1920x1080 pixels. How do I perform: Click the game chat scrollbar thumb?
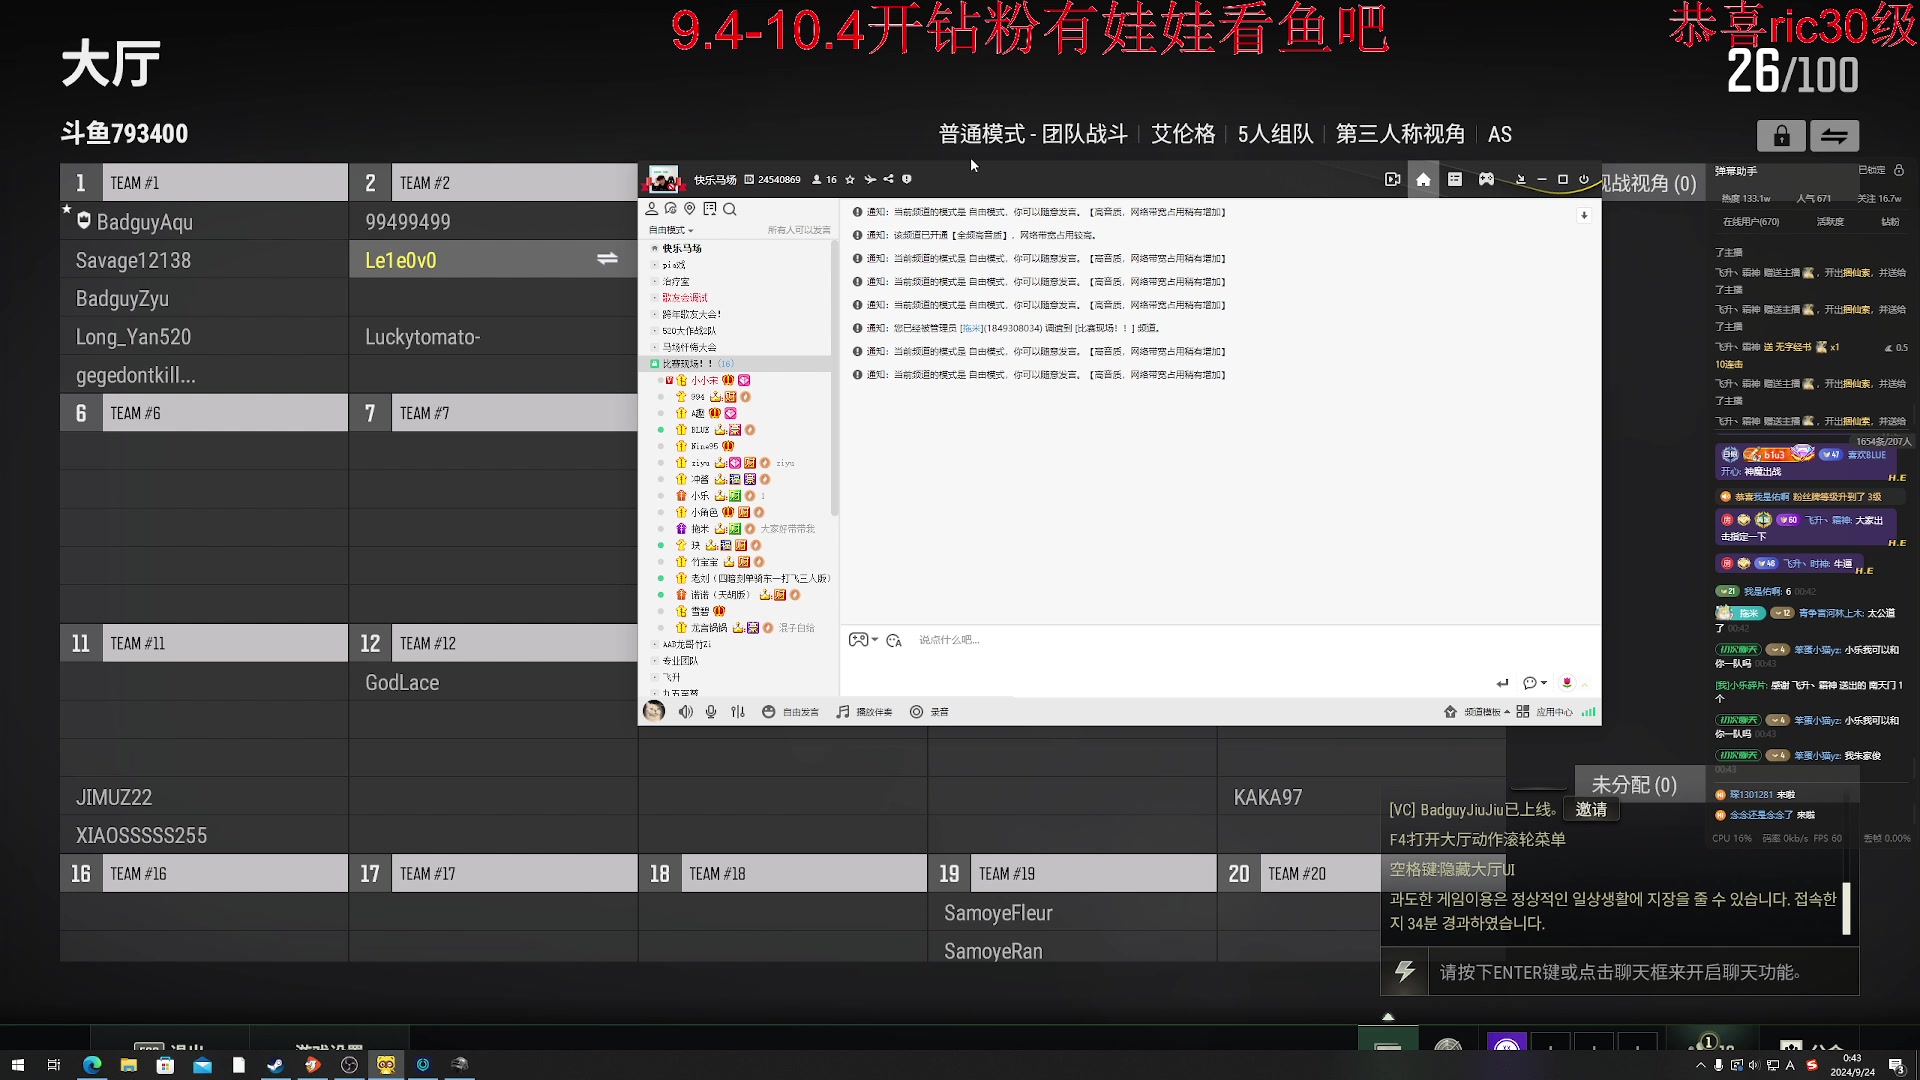point(1846,908)
